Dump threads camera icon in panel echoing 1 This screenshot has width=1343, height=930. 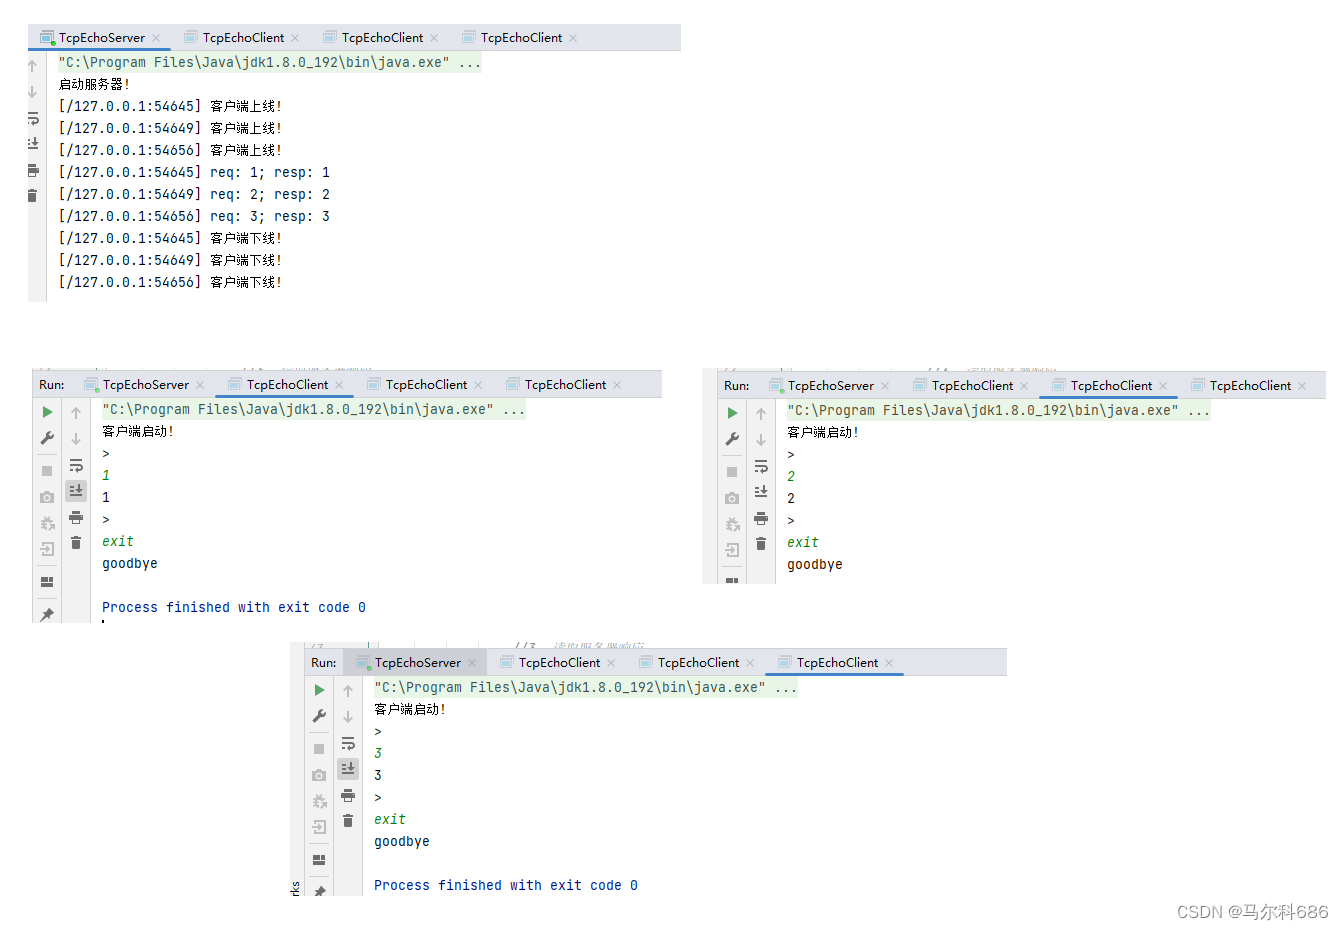click(x=47, y=497)
